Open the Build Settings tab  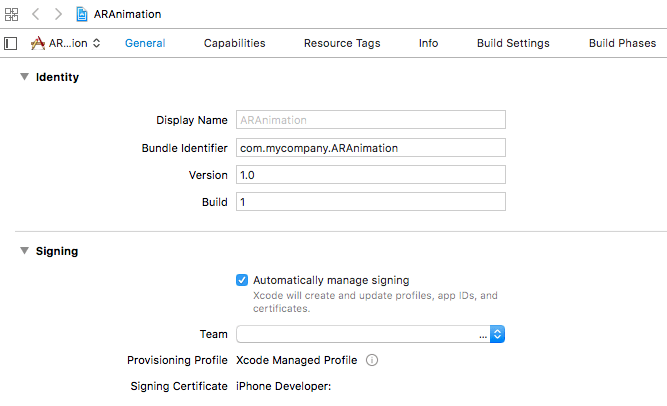pyautogui.click(x=513, y=43)
